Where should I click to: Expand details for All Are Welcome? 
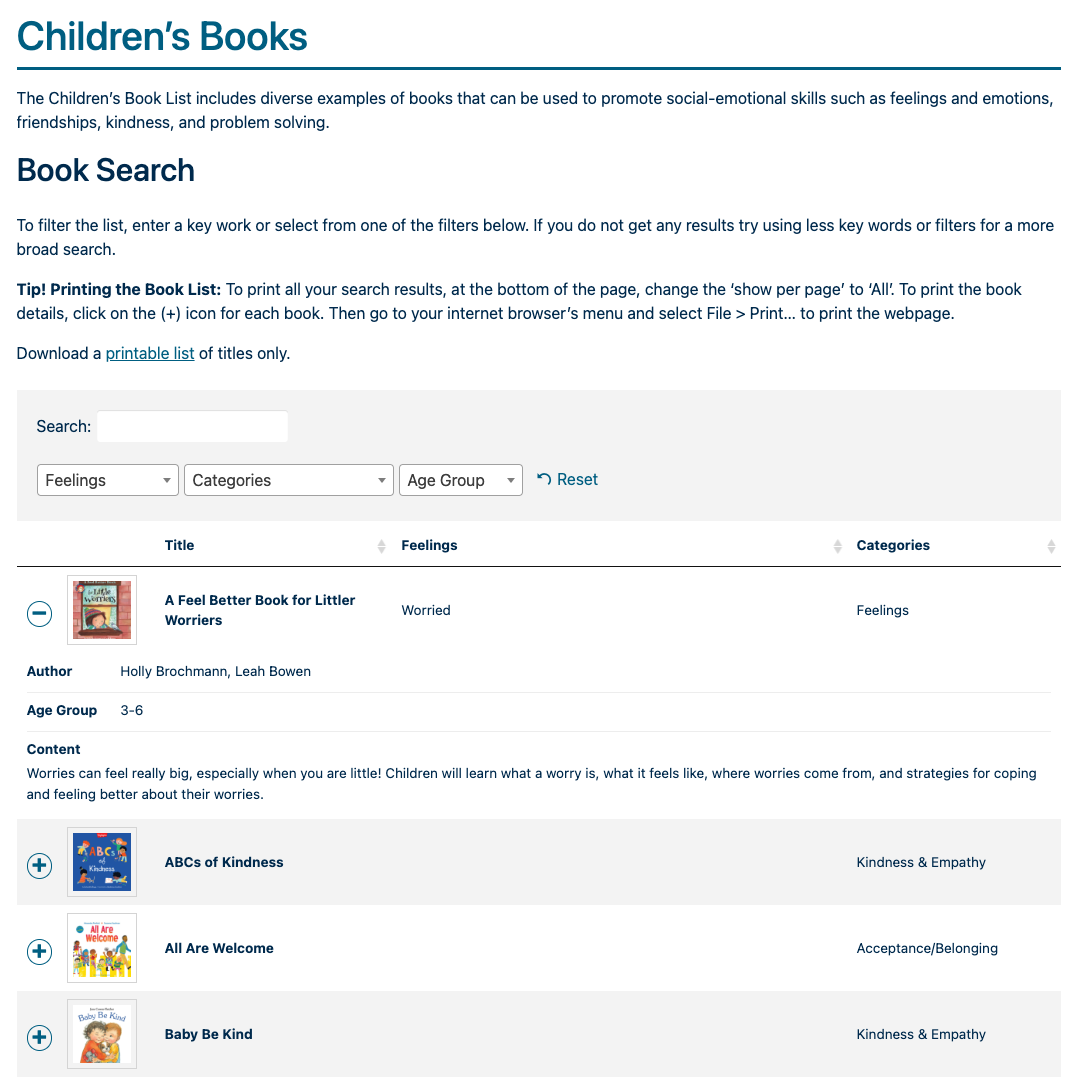[39, 951]
